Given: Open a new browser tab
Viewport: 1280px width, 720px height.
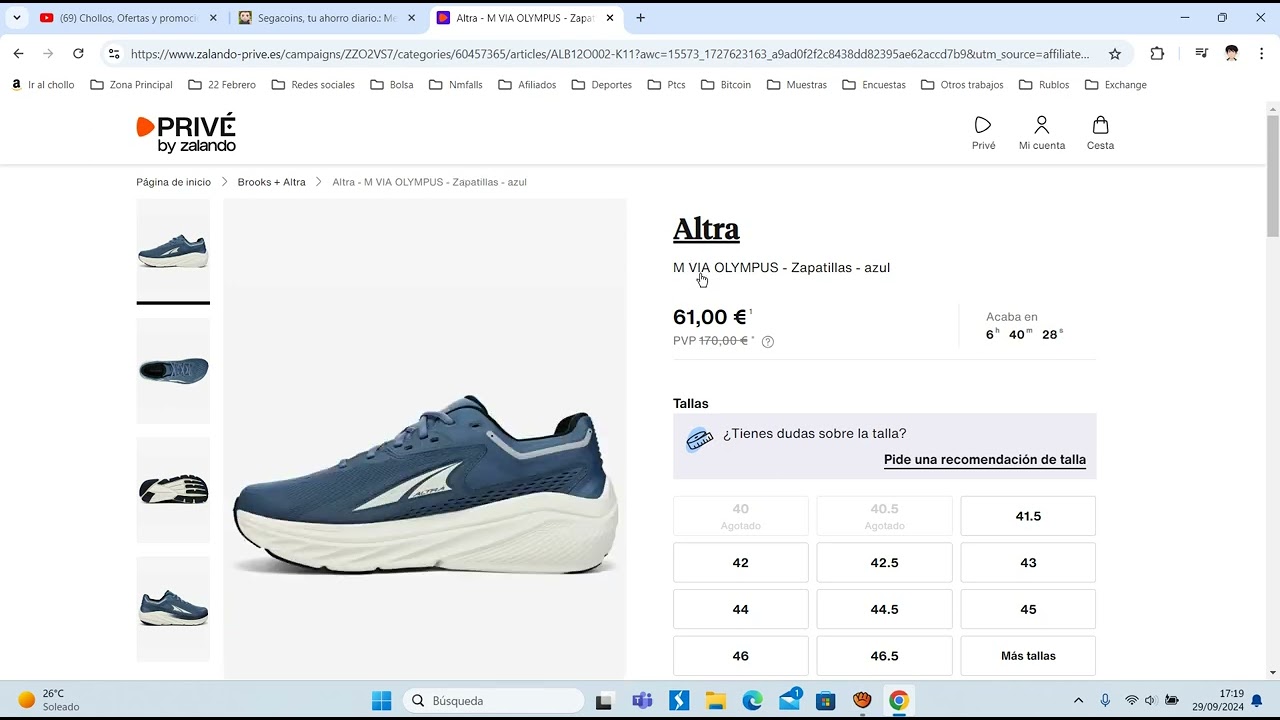Looking at the screenshot, I should pyautogui.click(x=640, y=18).
